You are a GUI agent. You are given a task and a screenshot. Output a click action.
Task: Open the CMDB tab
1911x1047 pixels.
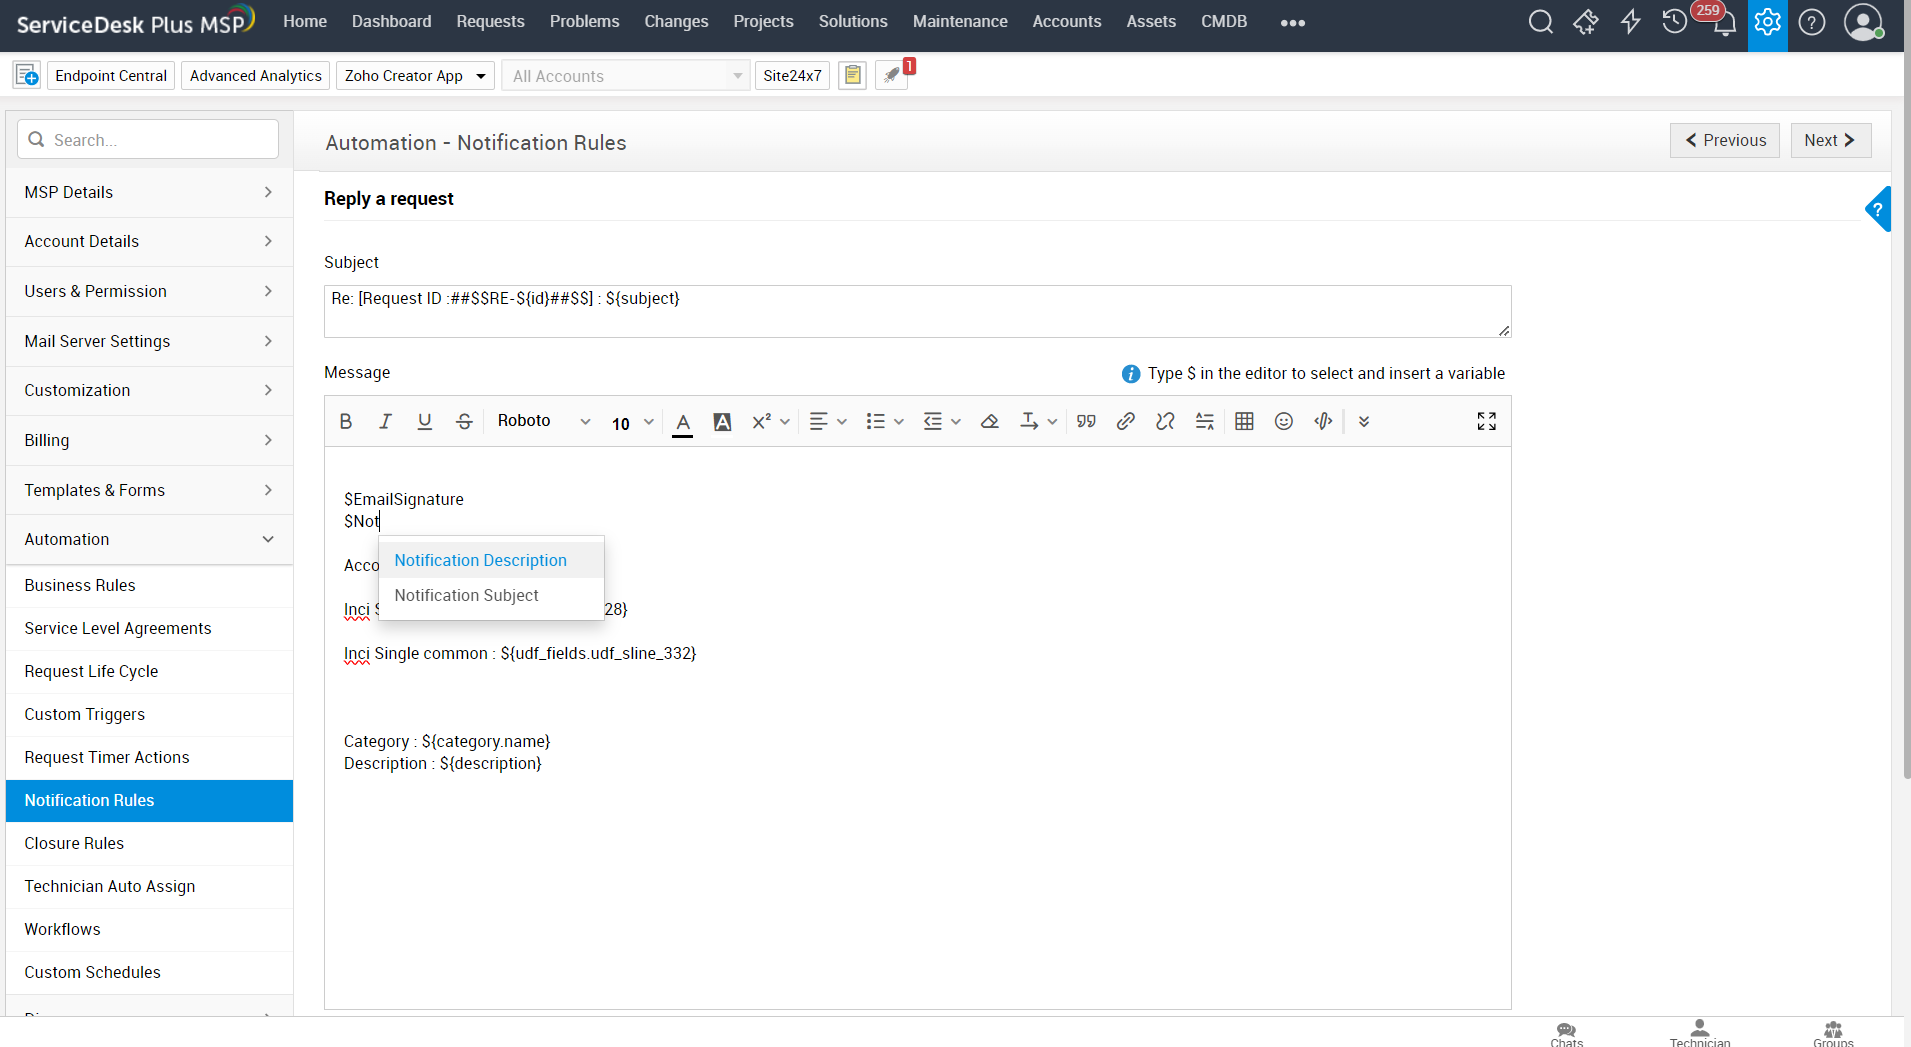point(1224,21)
